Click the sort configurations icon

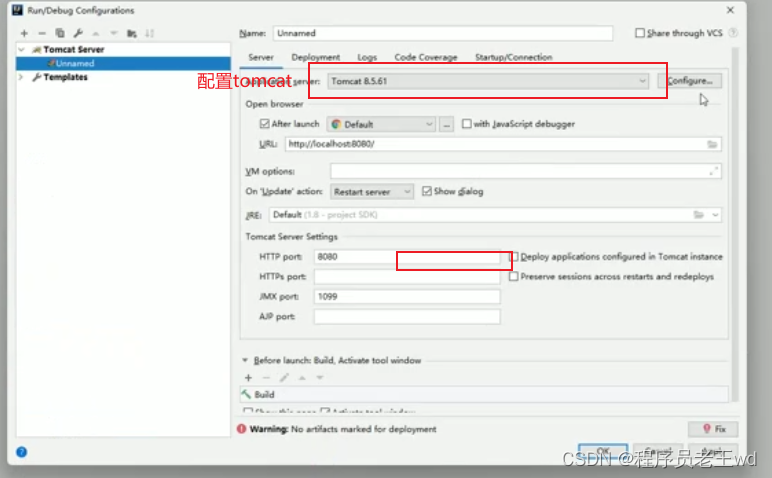[150, 33]
